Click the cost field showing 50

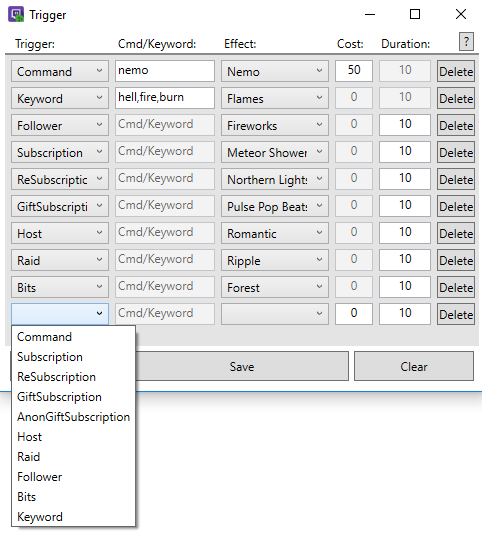[354, 71]
